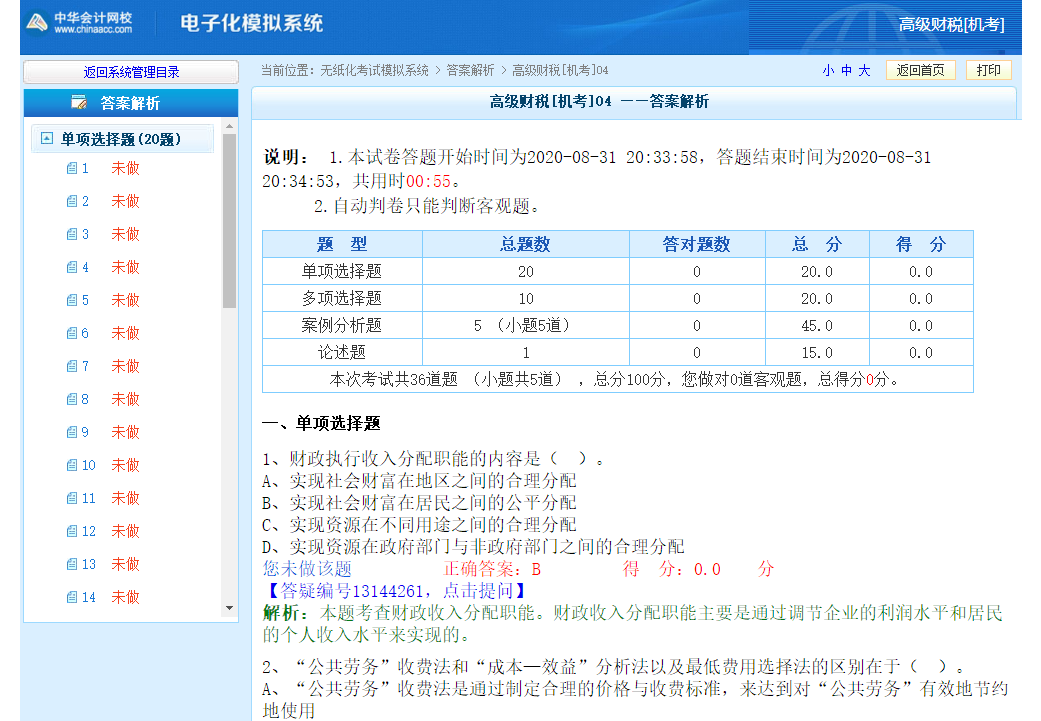Set font size to 中
Viewport: 1041px width, 721px height.
click(846, 70)
